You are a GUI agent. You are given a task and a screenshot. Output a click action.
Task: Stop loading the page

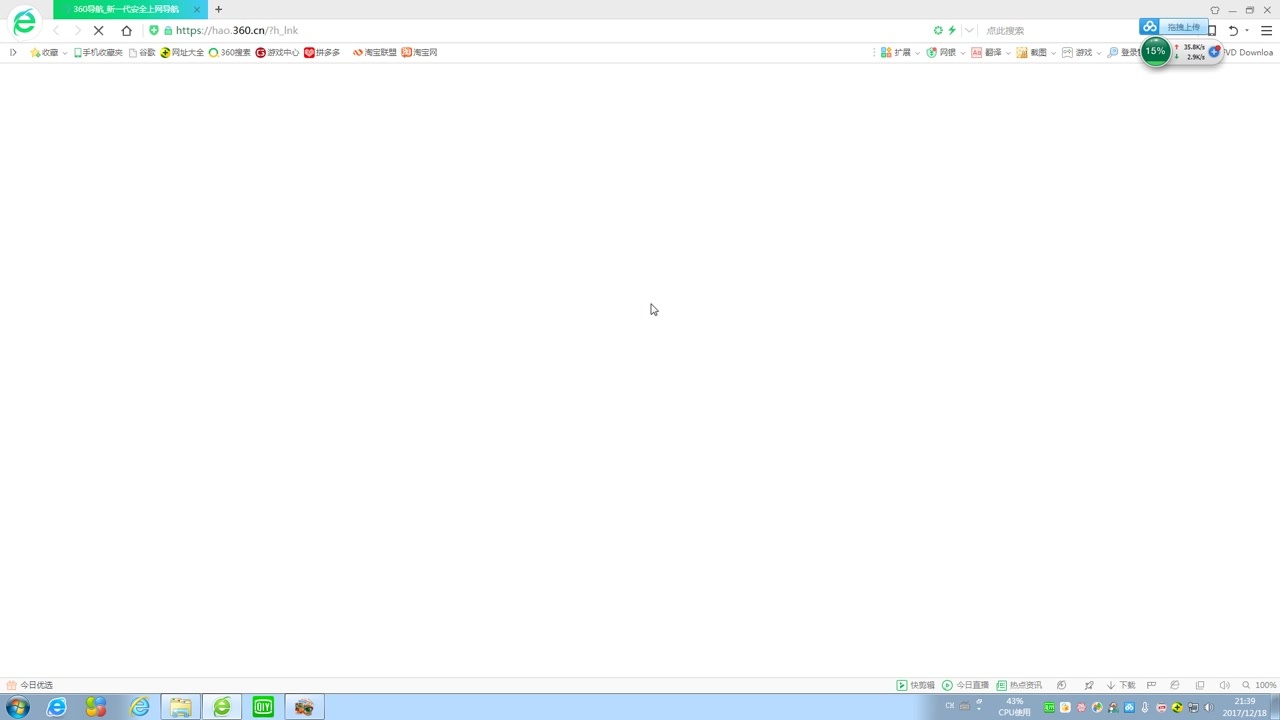[x=98, y=31]
